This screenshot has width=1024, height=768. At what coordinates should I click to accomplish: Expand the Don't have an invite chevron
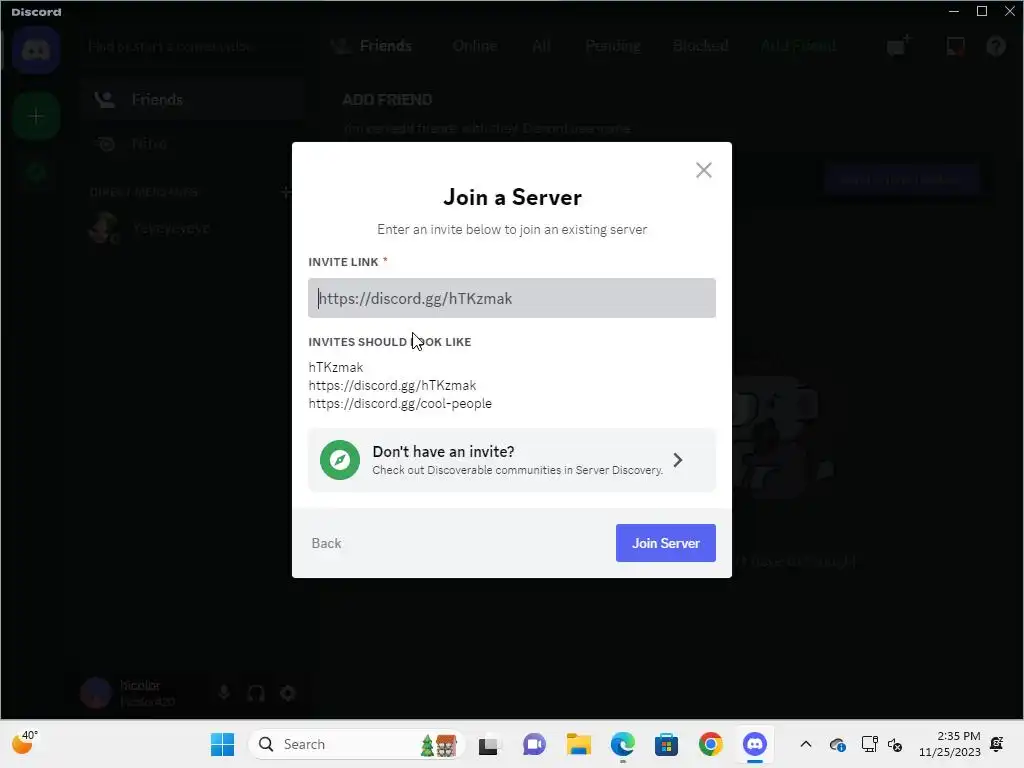pos(678,460)
